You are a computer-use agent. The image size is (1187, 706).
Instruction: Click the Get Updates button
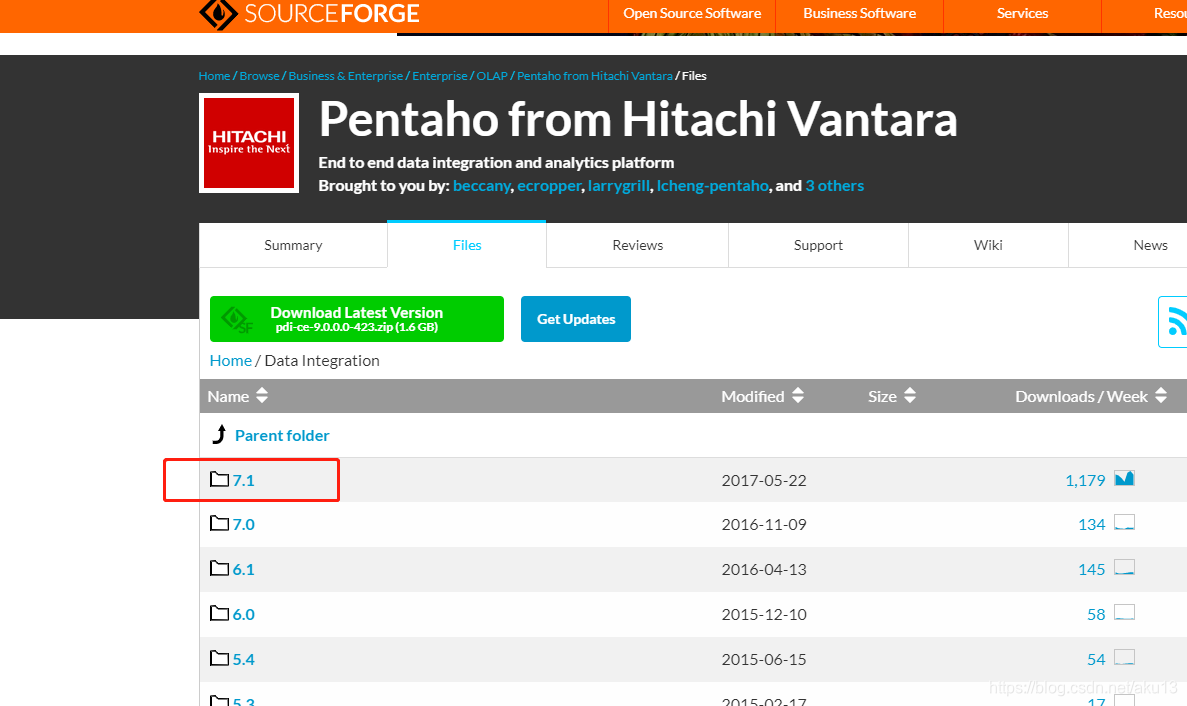576,319
